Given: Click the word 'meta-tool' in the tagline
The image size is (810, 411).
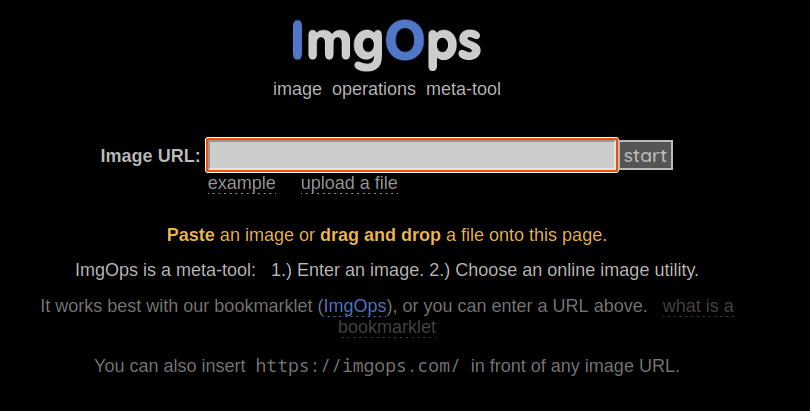Looking at the screenshot, I should (463, 89).
